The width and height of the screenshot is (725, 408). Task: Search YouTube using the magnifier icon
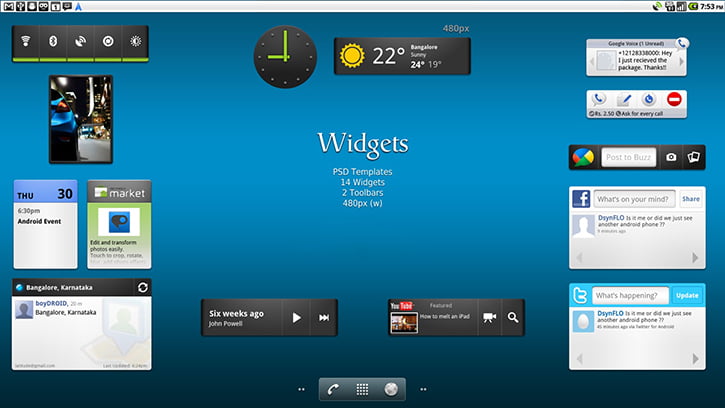pos(512,318)
